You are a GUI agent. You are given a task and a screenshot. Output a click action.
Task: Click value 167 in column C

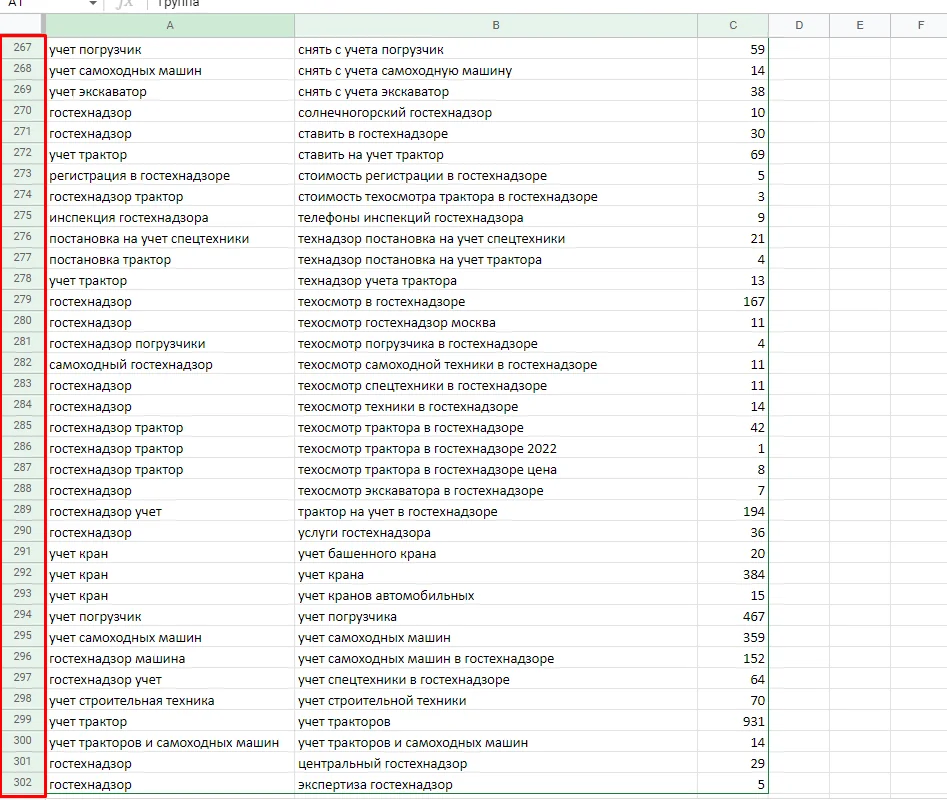point(733,301)
